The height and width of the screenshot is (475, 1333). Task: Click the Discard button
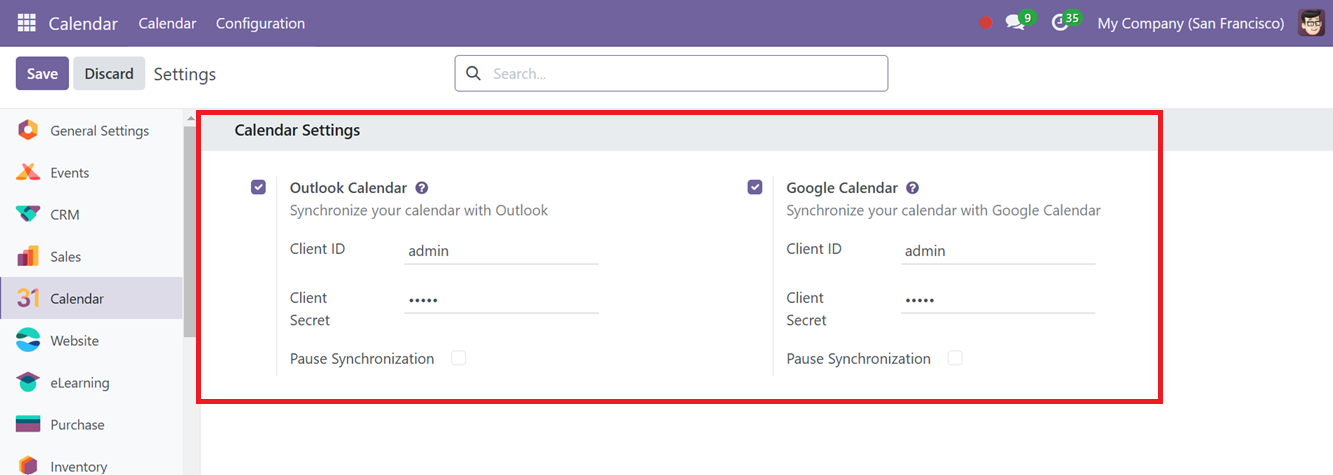109,73
